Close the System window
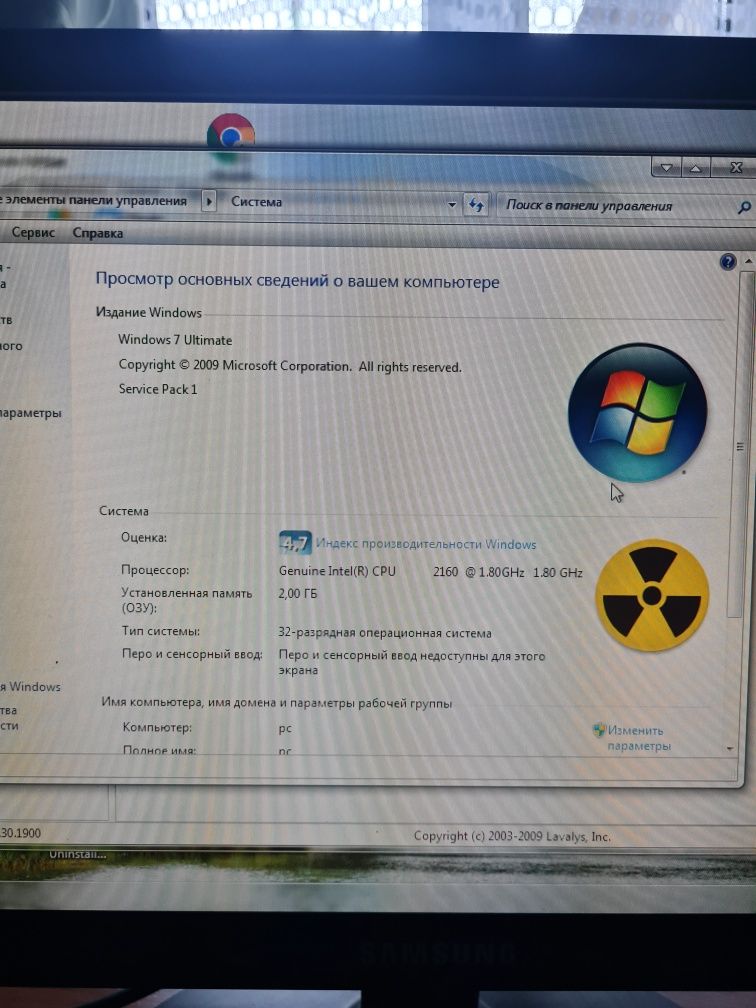756x1008 pixels. coord(736,168)
